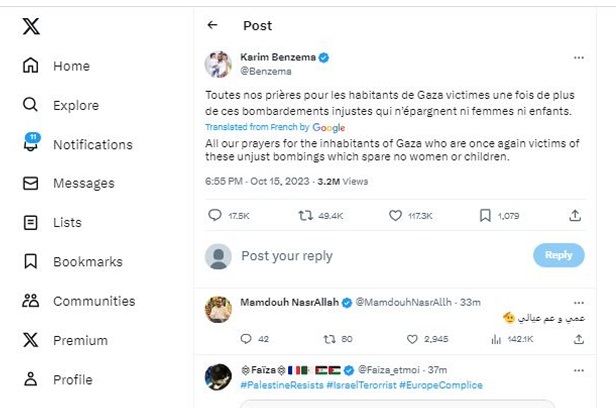Like Benzema's post with 117.3K likes

click(x=395, y=215)
